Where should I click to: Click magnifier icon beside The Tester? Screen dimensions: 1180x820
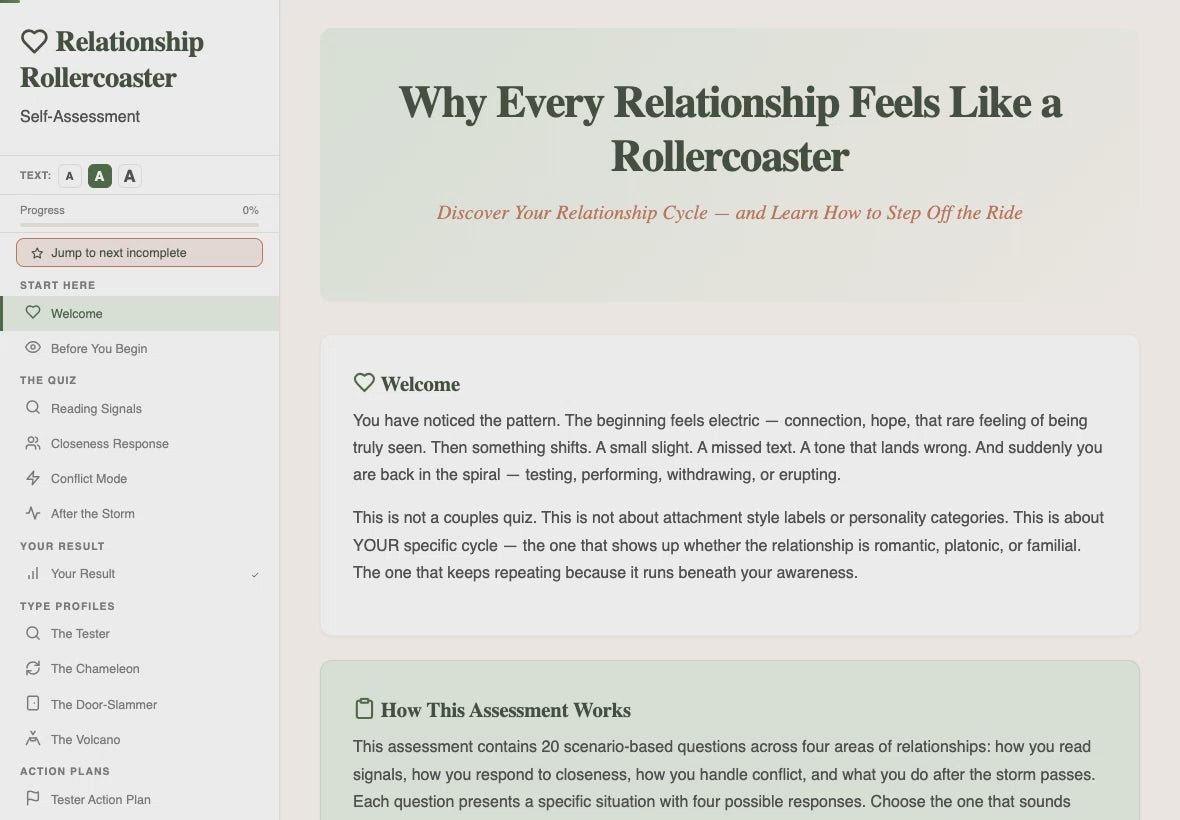tap(32, 633)
